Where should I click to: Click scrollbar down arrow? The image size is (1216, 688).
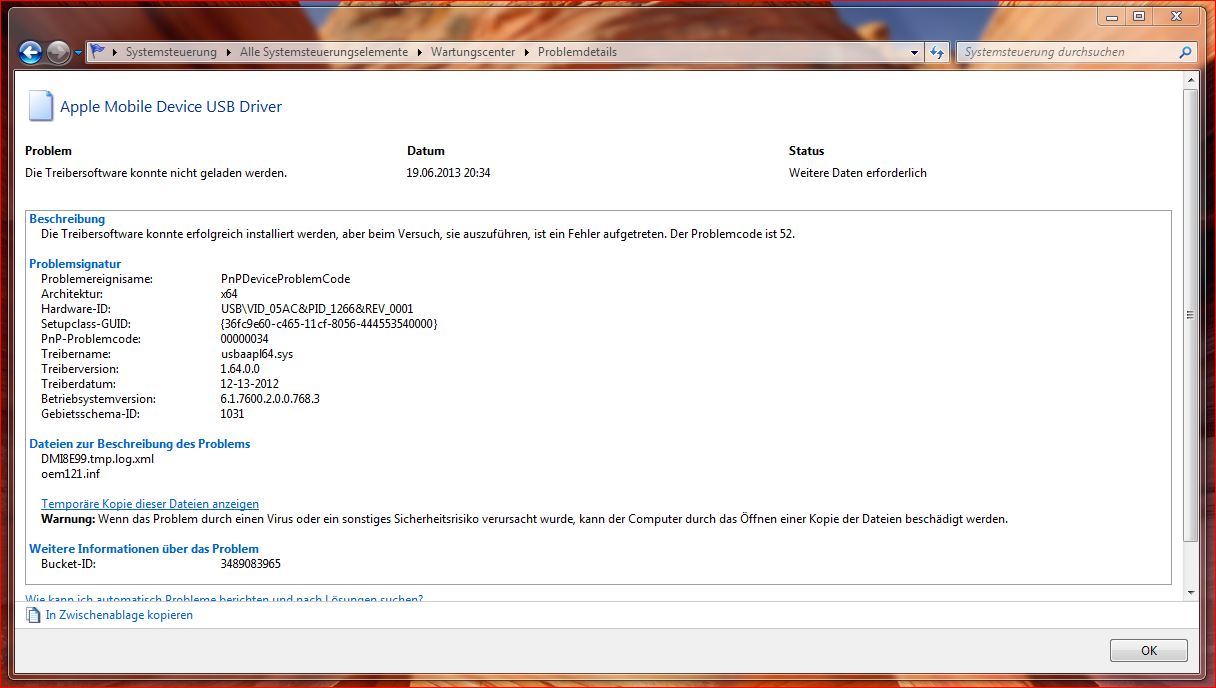pos(1190,593)
